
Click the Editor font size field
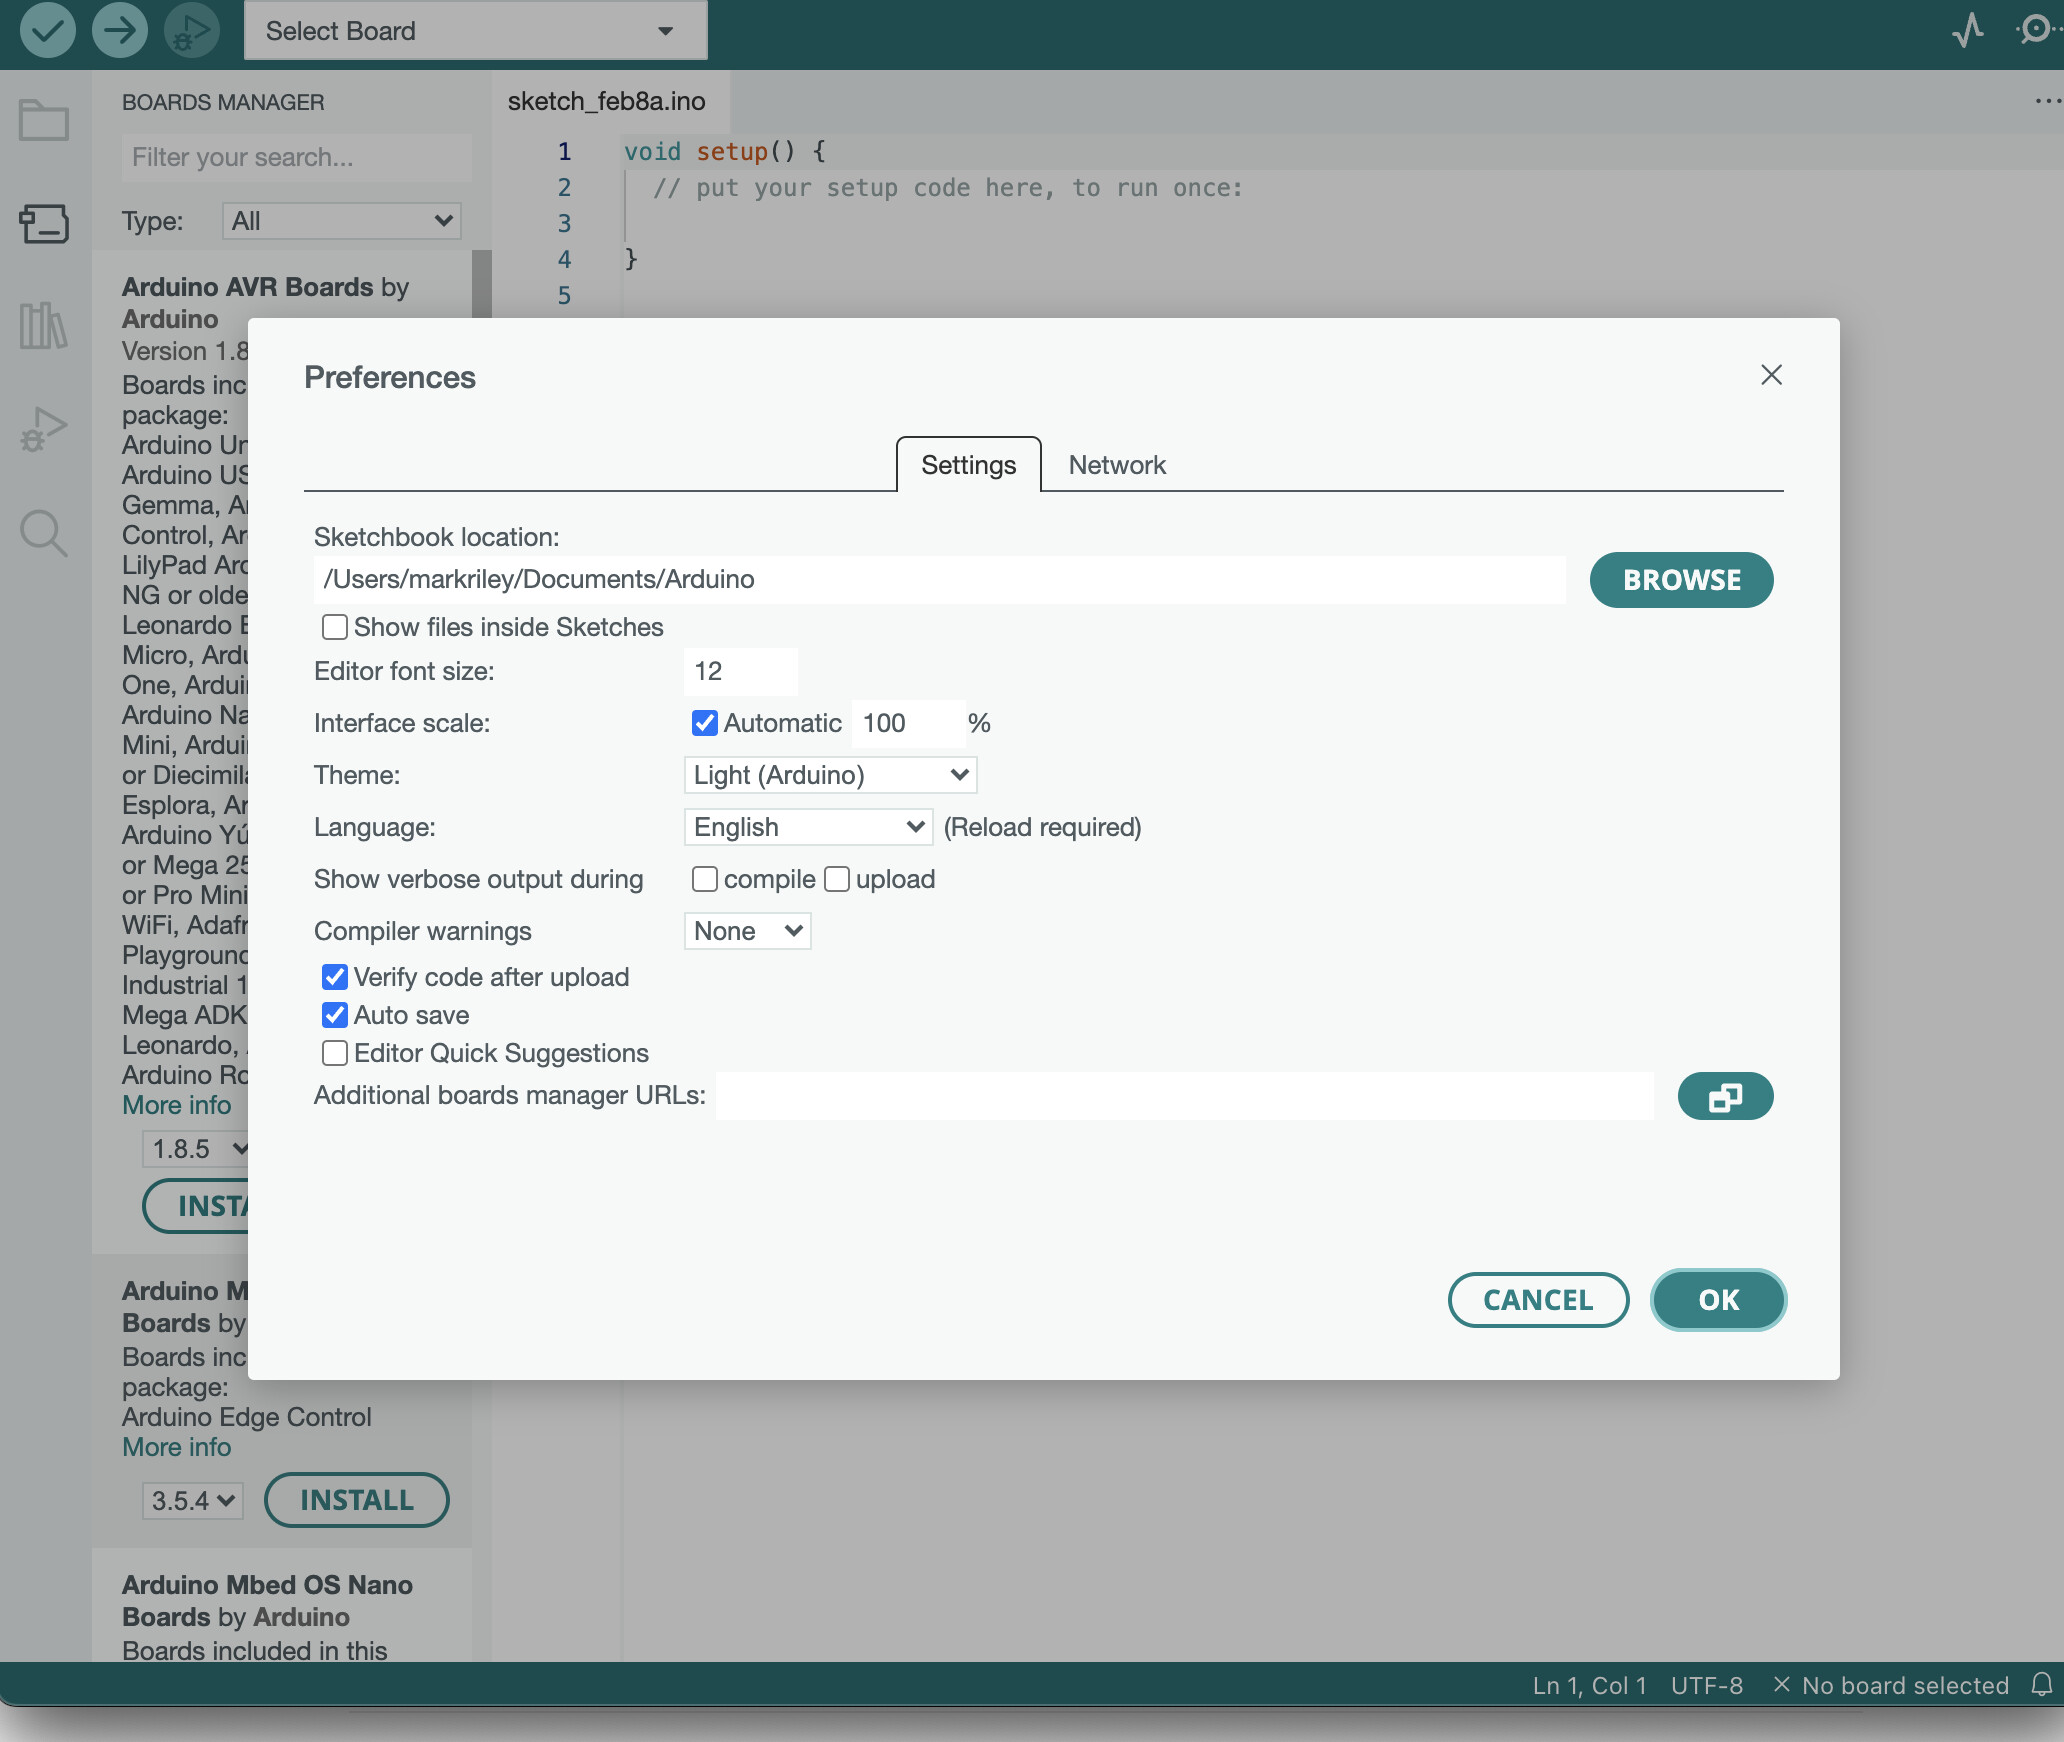pos(741,671)
